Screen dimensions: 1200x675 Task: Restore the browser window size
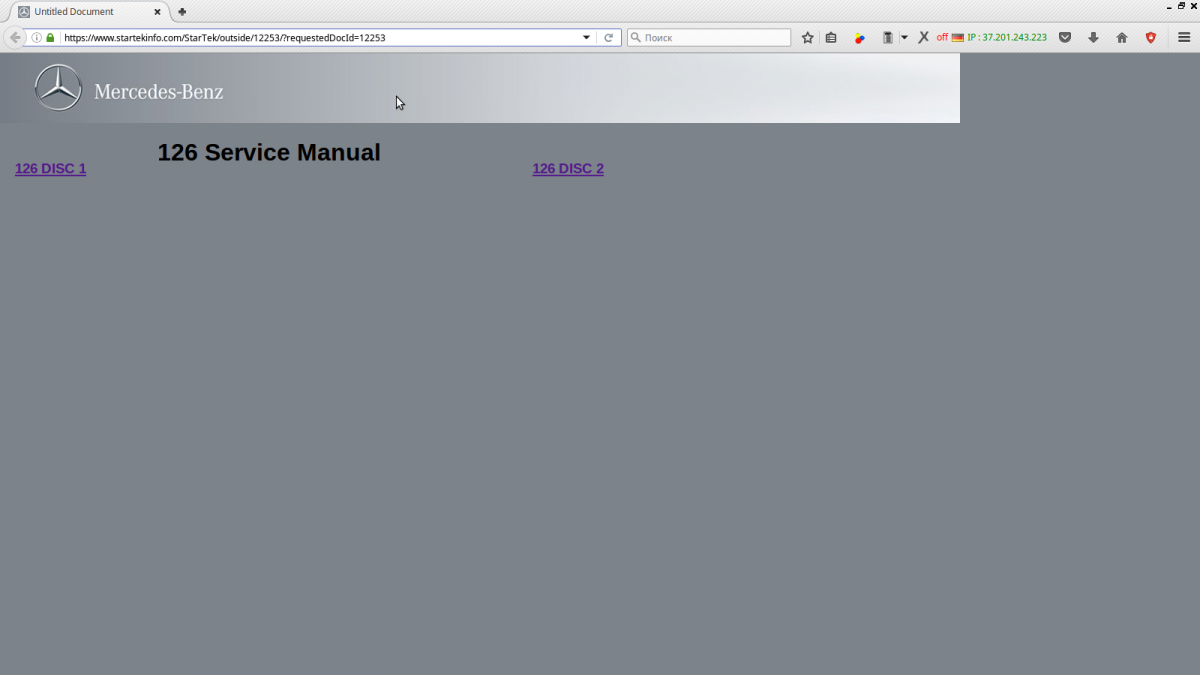click(x=1181, y=6)
